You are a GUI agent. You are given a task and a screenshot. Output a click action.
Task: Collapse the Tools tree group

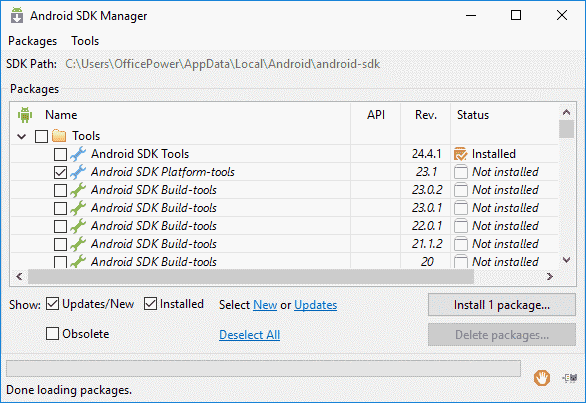pos(22,136)
